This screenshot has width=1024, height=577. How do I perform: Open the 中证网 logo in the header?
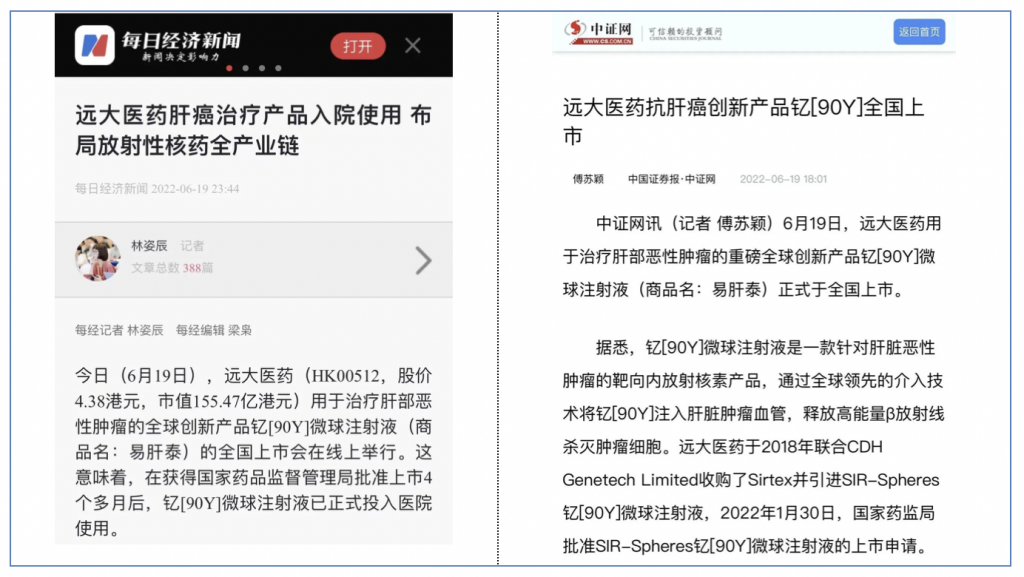pyautogui.click(x=600, y=31)
